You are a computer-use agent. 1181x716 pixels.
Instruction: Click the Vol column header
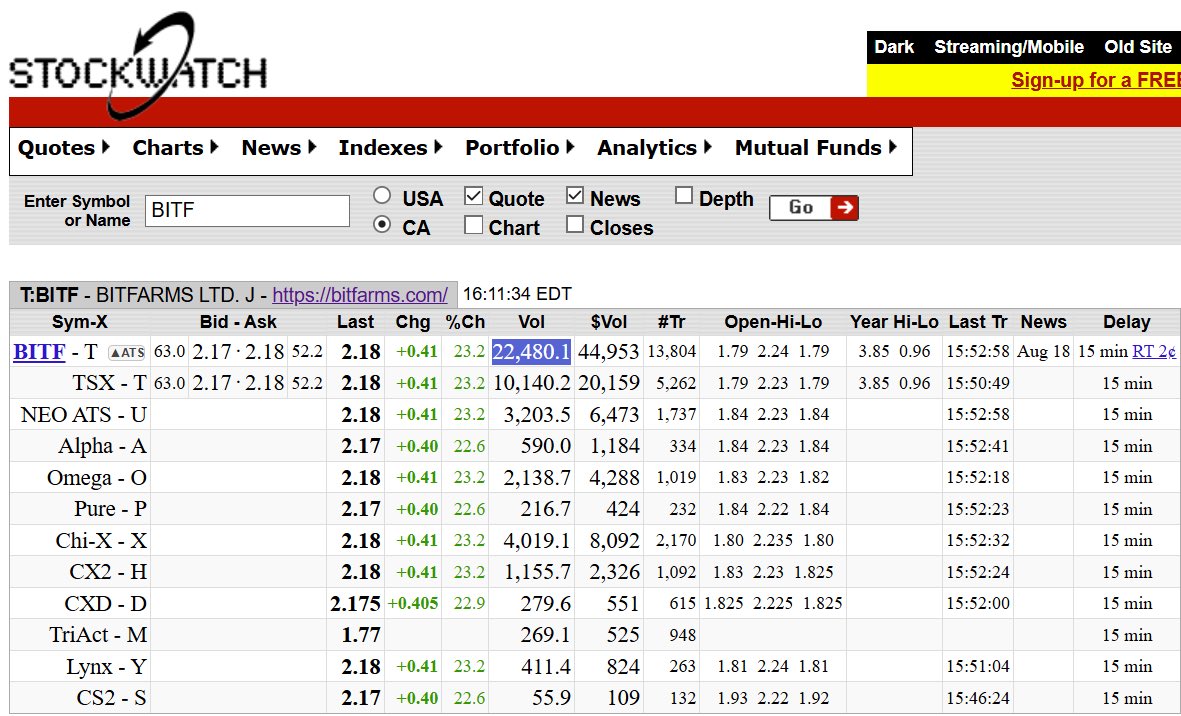tap(532, 322)
